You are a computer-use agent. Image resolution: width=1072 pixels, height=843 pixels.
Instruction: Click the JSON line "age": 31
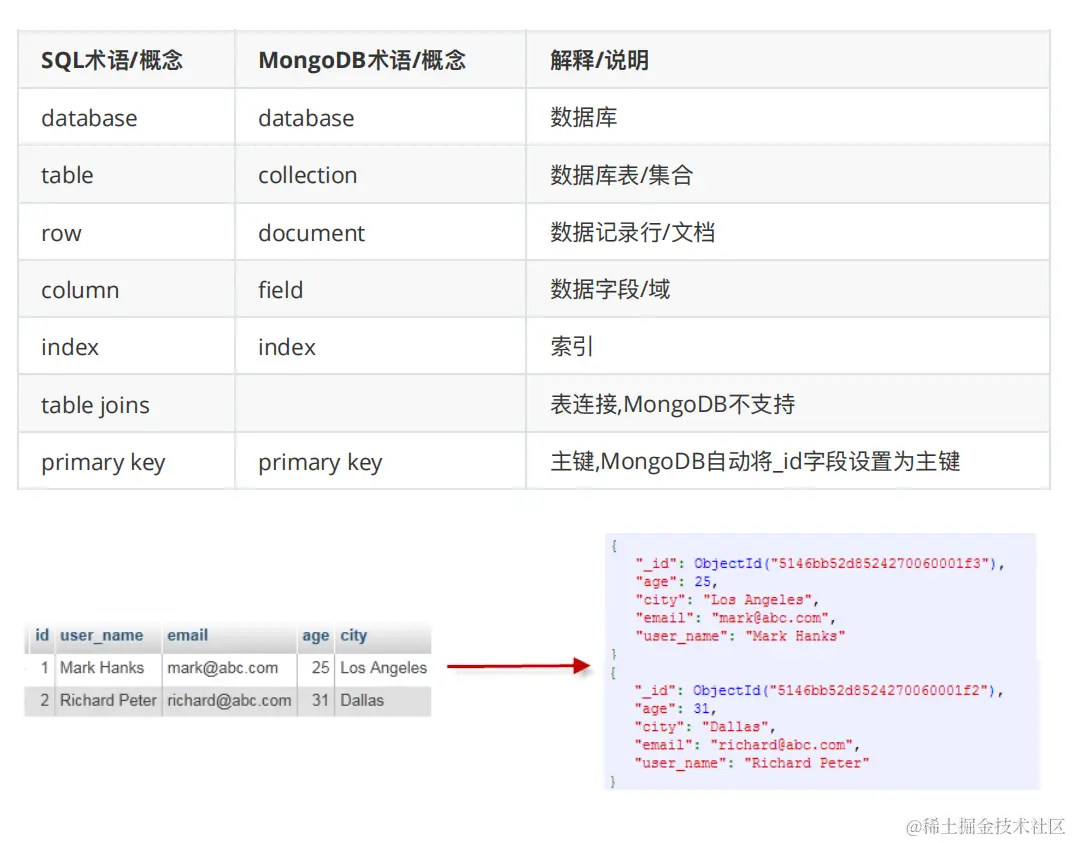[x=675, y=709]
